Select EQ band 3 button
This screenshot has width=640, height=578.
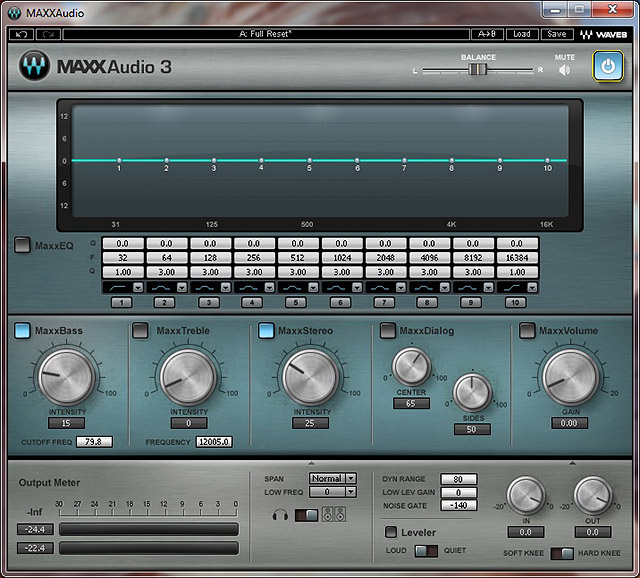[x=209, y=302]
